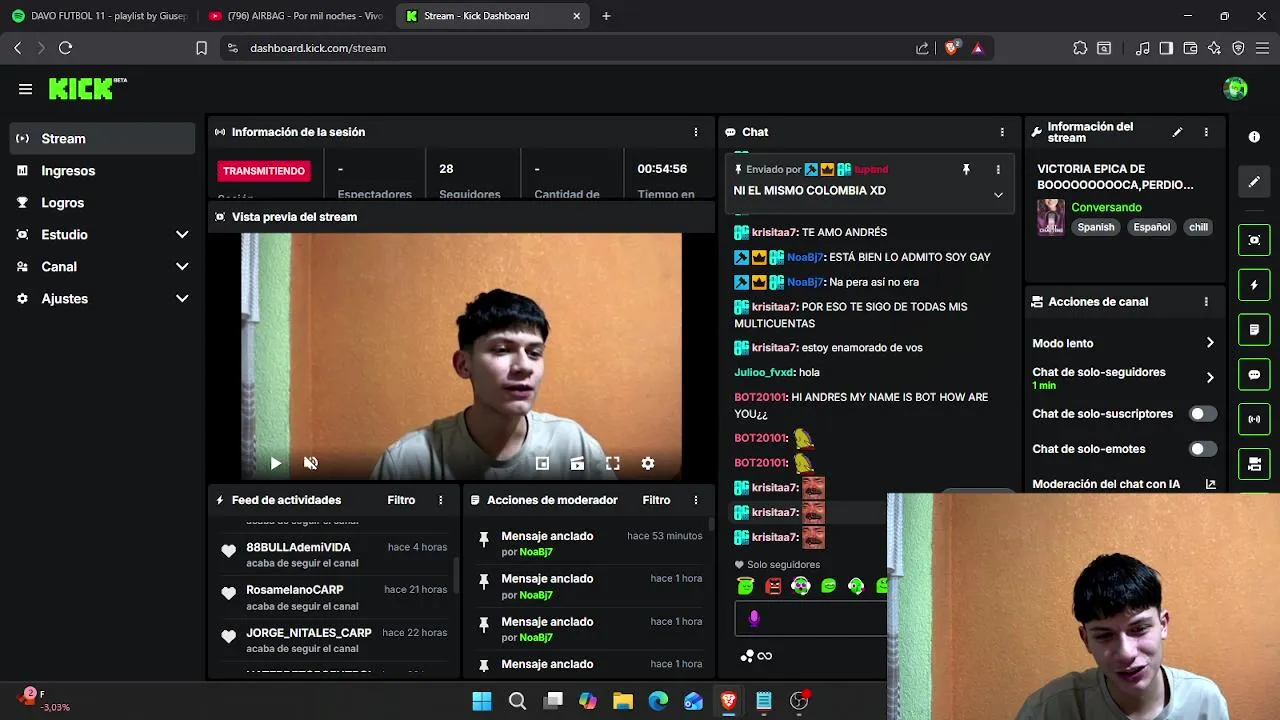This screenshot has width=1280, height=720.
Task: Open the hamburger menu beside the Kick logo
Action: 25,89
